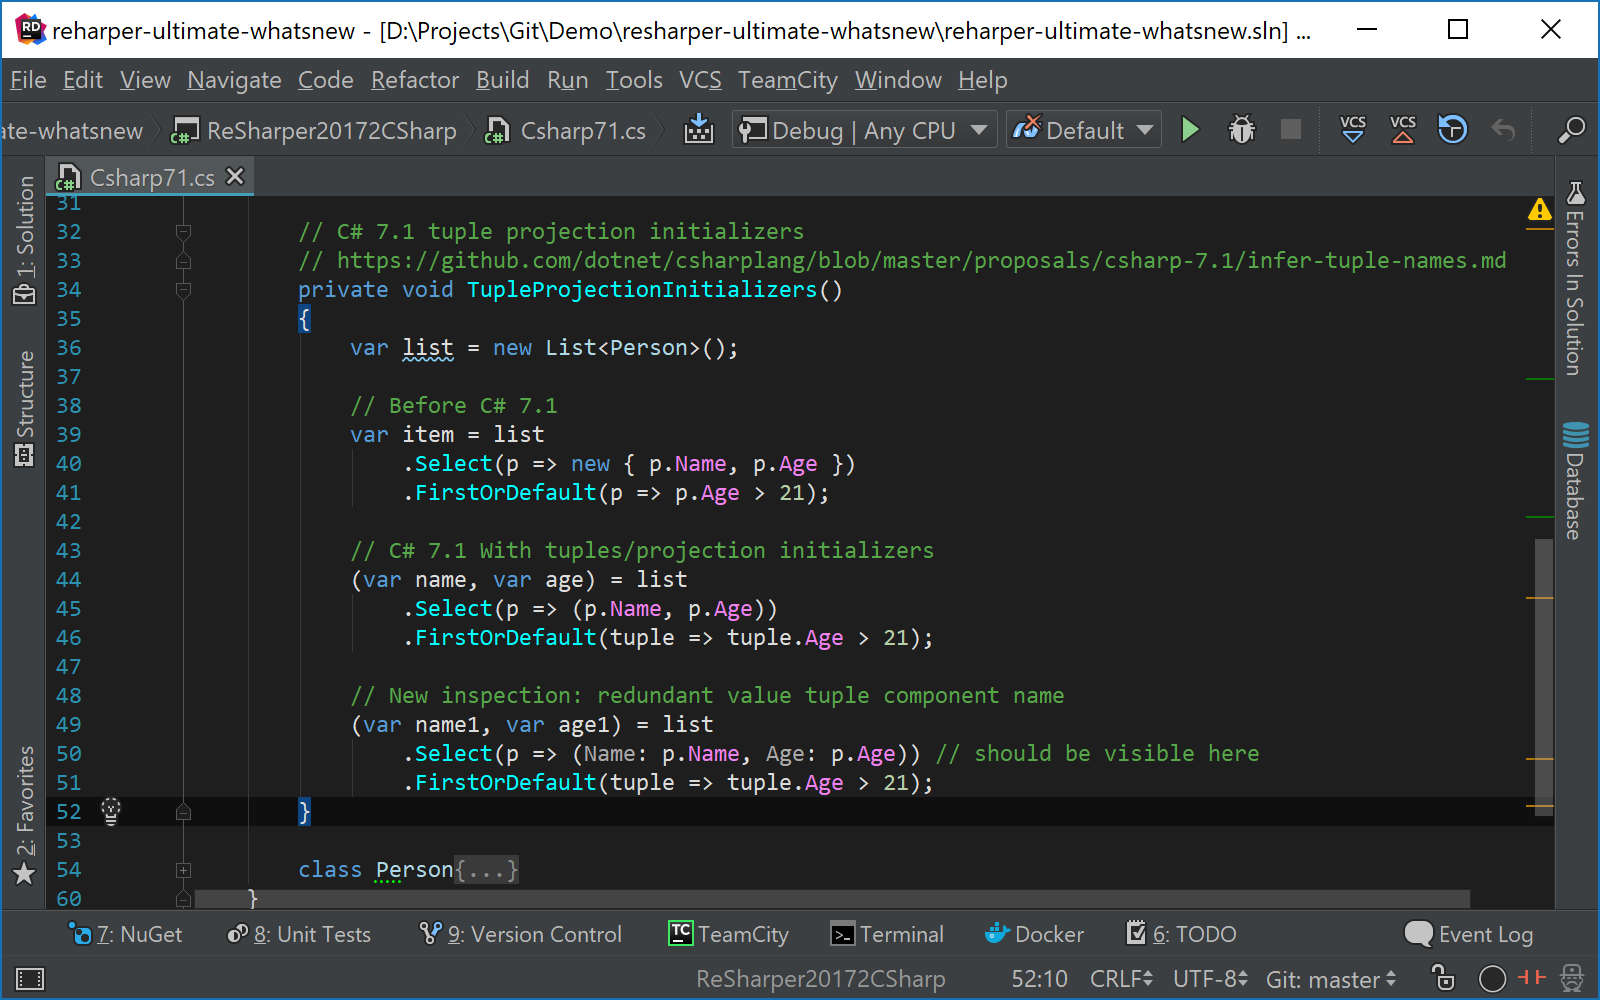Open the VCS menu
This screenshot has width=1600, height=1000.
click(x=700, y=80)
